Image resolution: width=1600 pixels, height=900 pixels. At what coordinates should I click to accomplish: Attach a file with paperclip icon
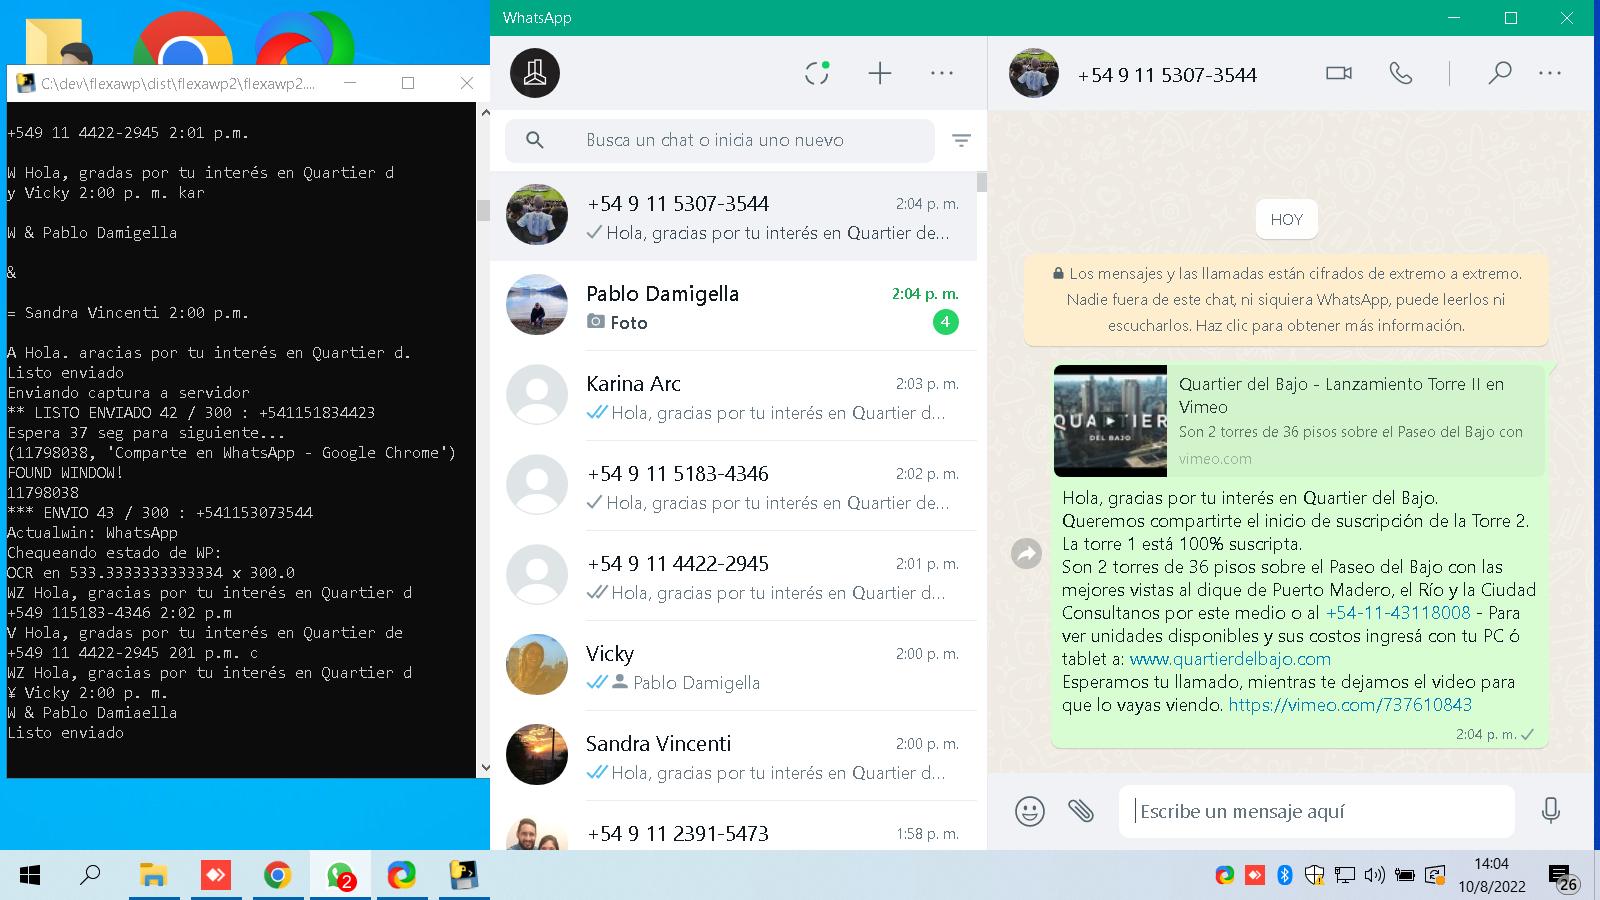(1081, 811)
